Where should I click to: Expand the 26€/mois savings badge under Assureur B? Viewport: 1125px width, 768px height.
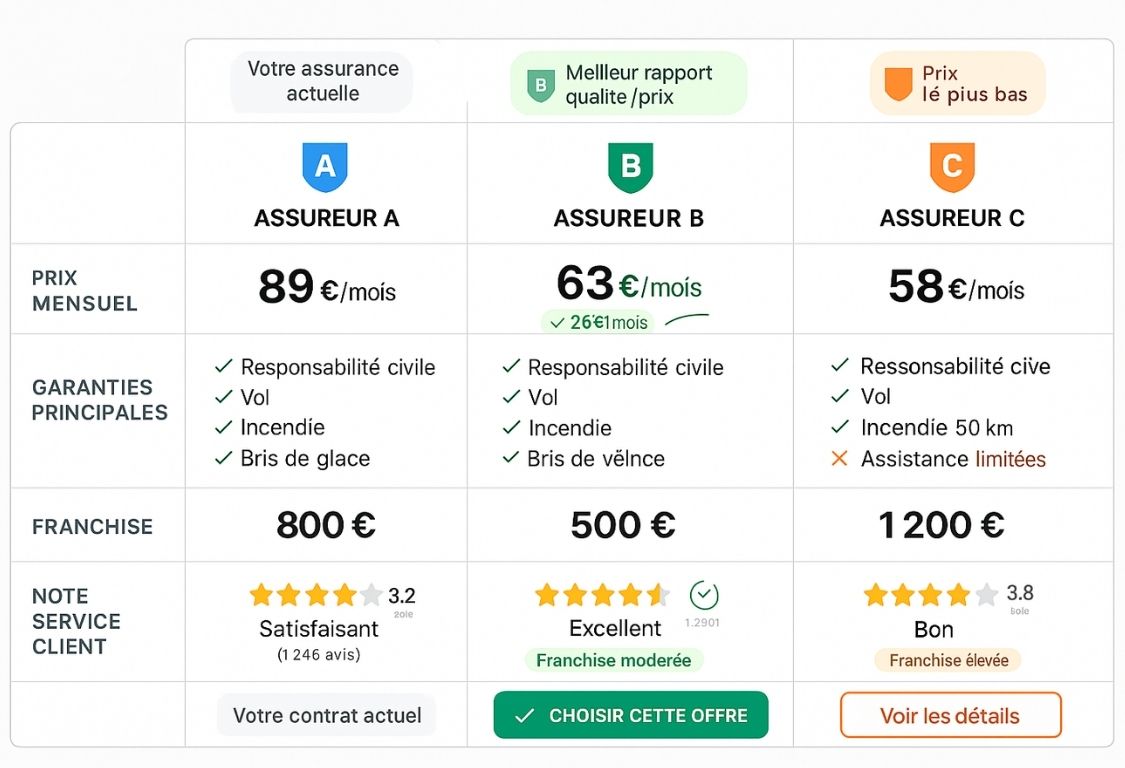click(x=598, y=322)
